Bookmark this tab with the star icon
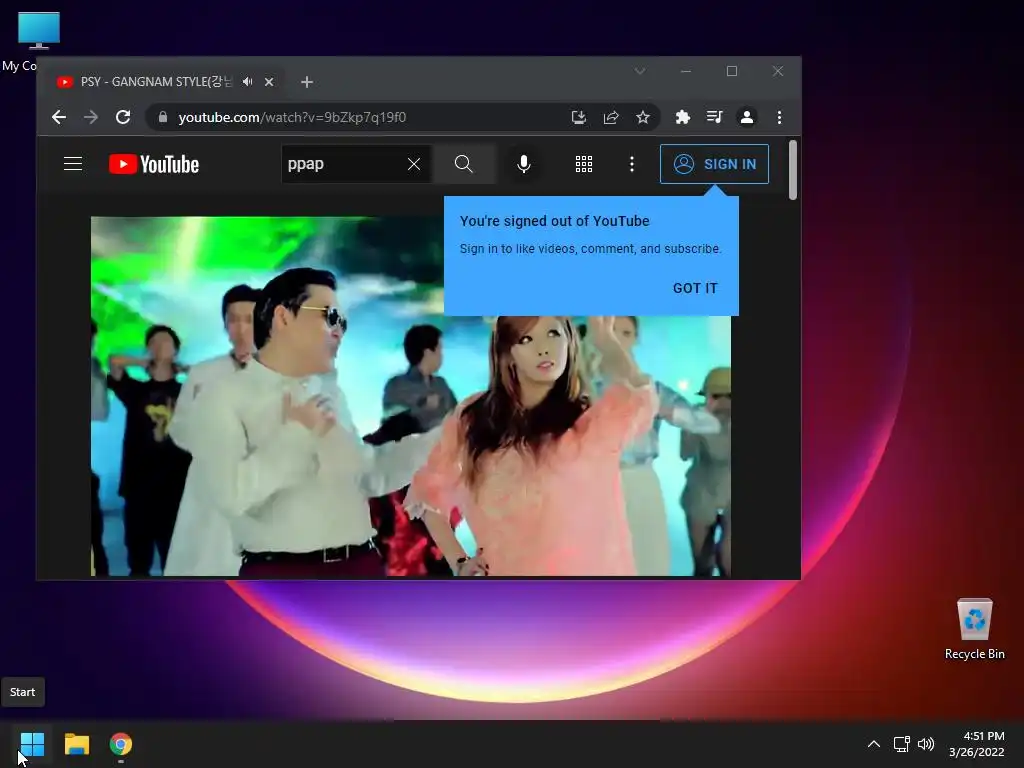The height and width of the screenshot is (768, 1024). coord(643,117)
